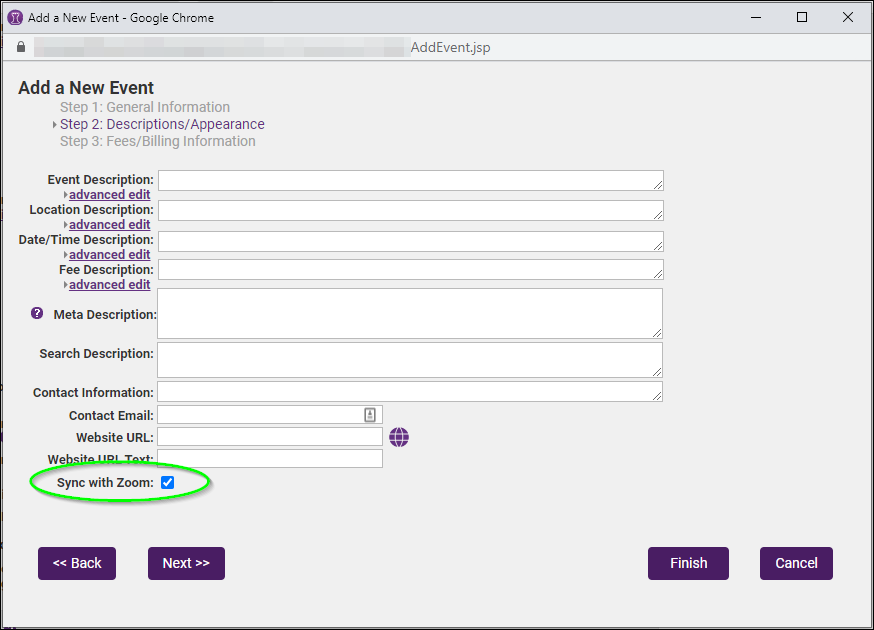Click the Website URL input field
Image resolution: width=874 pixels, height=630 pixels.
270,437
